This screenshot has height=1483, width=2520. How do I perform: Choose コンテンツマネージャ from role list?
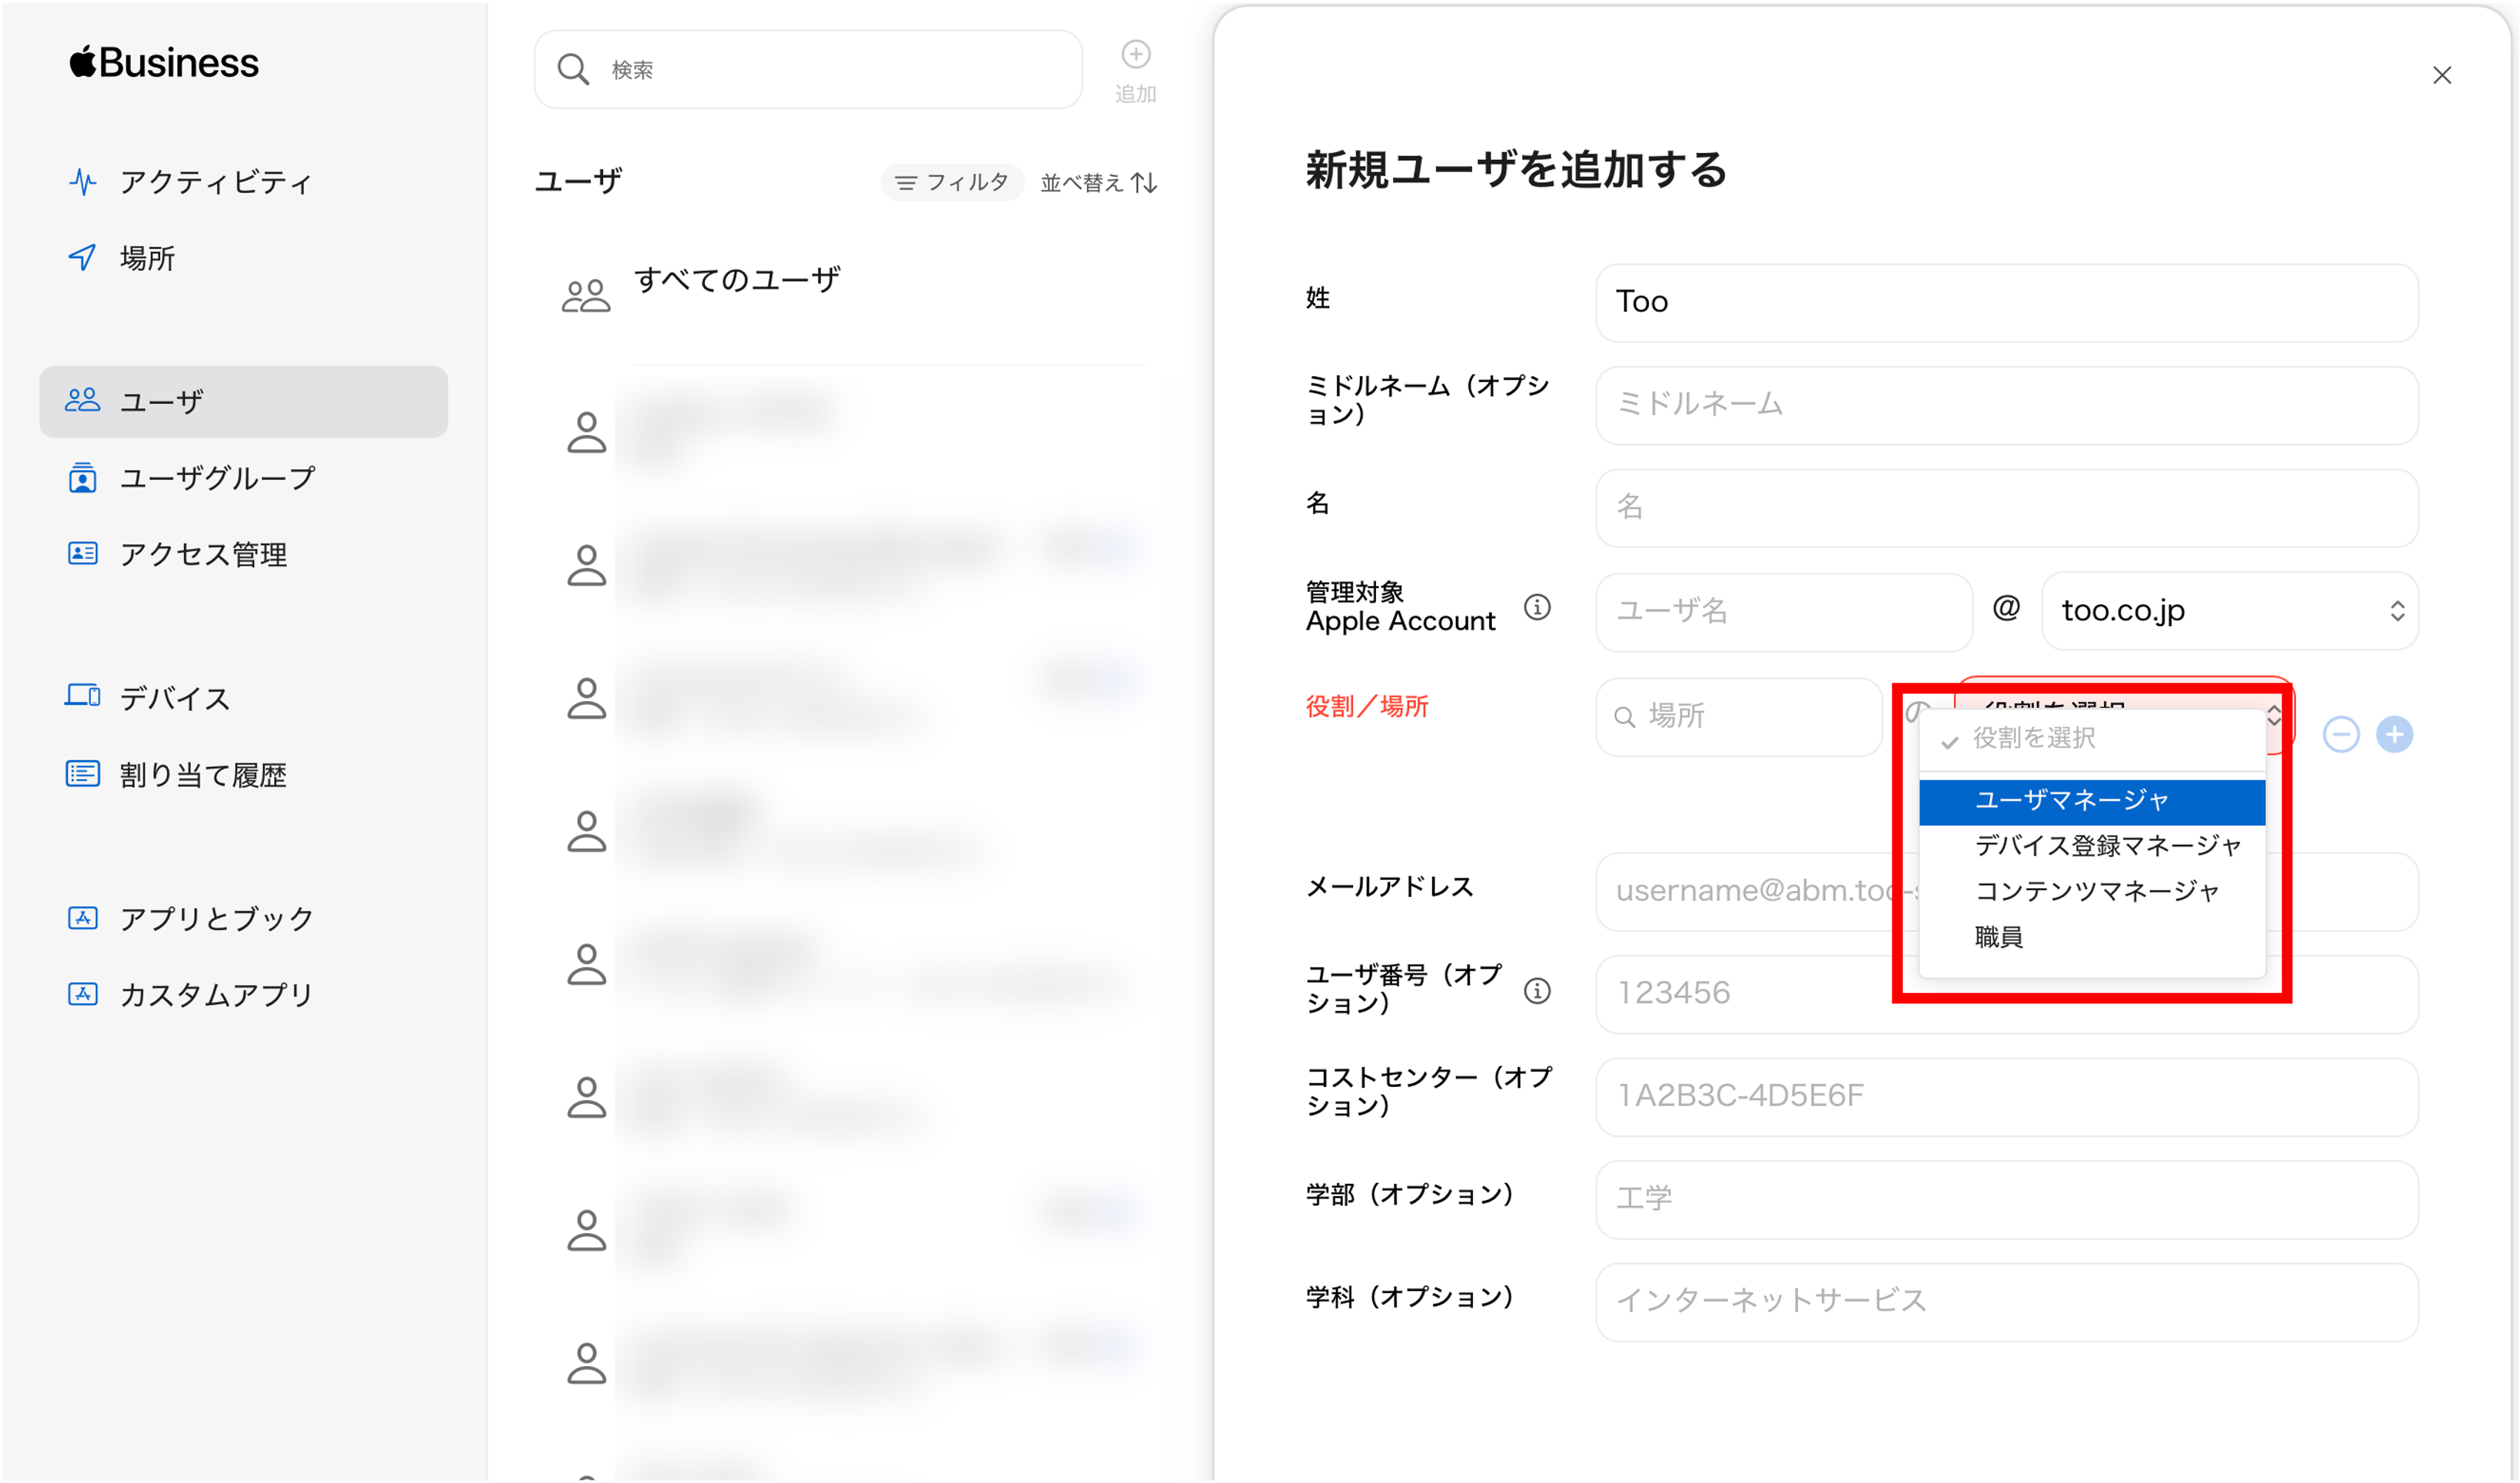[2091, 891]
